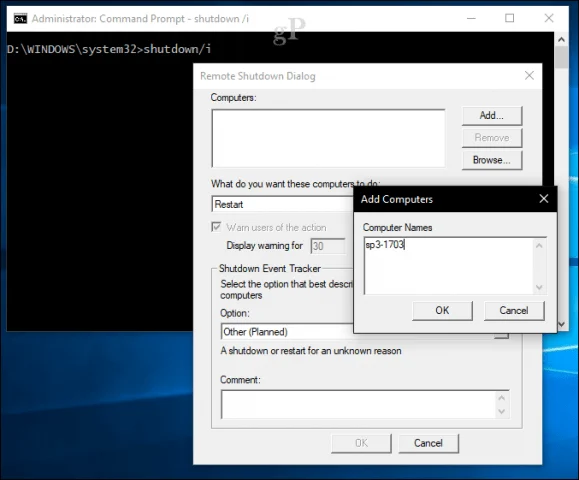Screen dimensions: 579x480
Task: Cancel the Remote Shutdown Dialog
Action: [428, 443]
